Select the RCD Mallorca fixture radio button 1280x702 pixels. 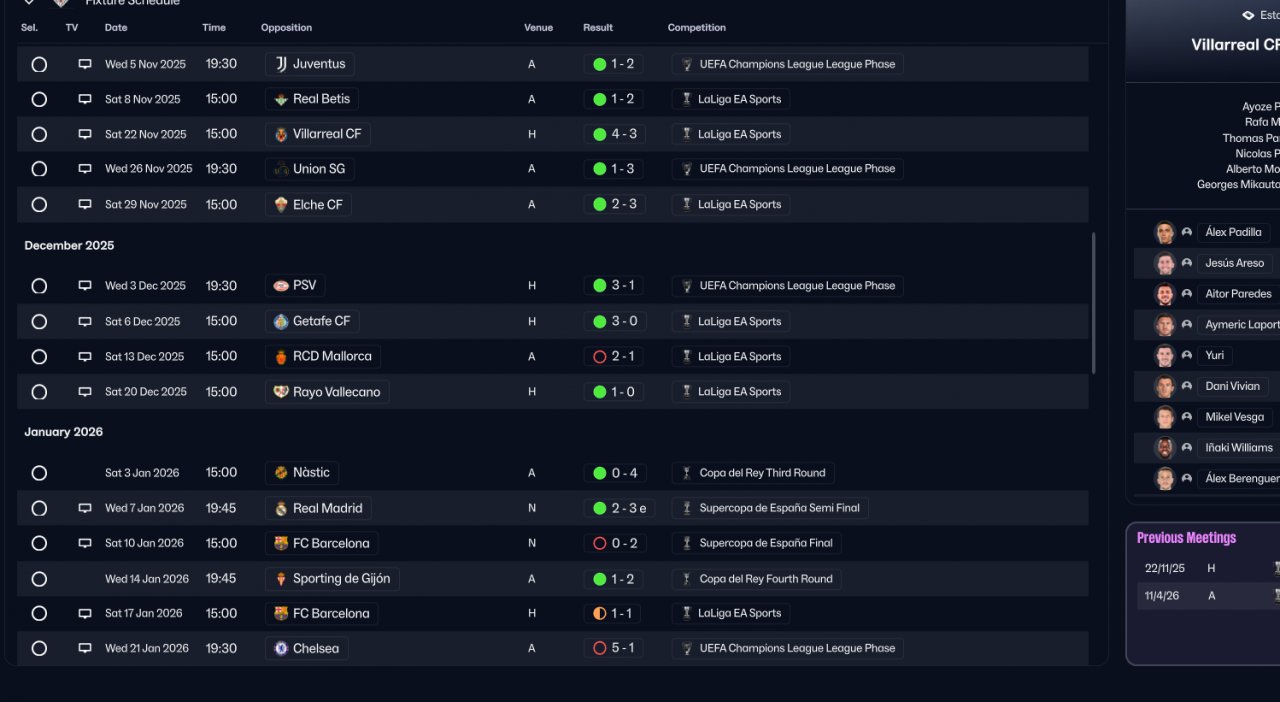[39, 357]
